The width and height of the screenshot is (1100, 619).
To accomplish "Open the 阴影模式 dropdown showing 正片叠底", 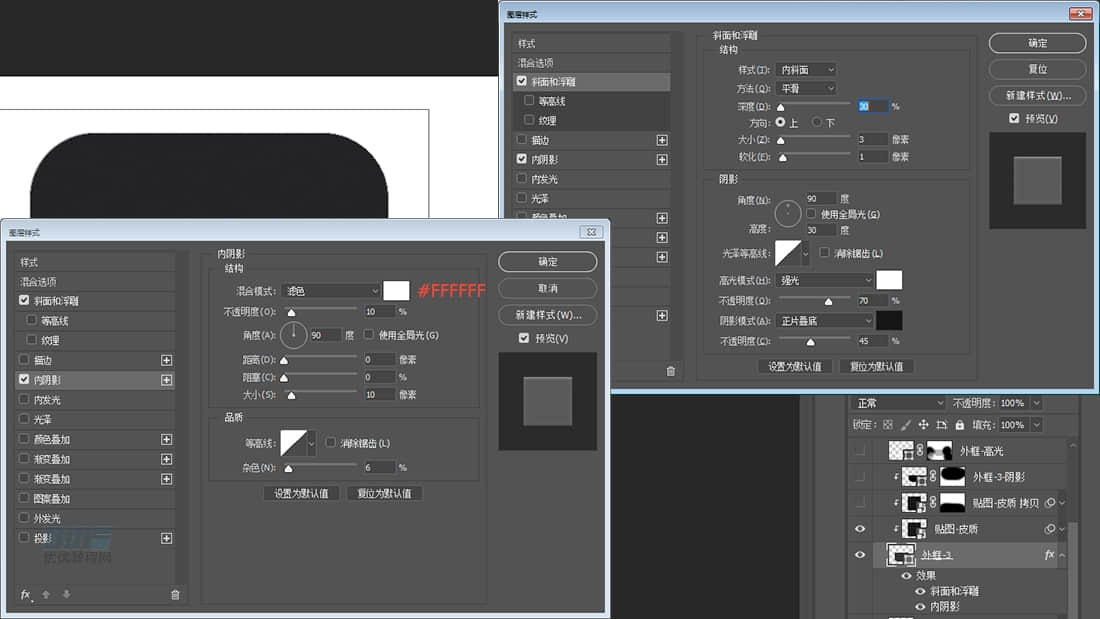I will coord(824,321).
